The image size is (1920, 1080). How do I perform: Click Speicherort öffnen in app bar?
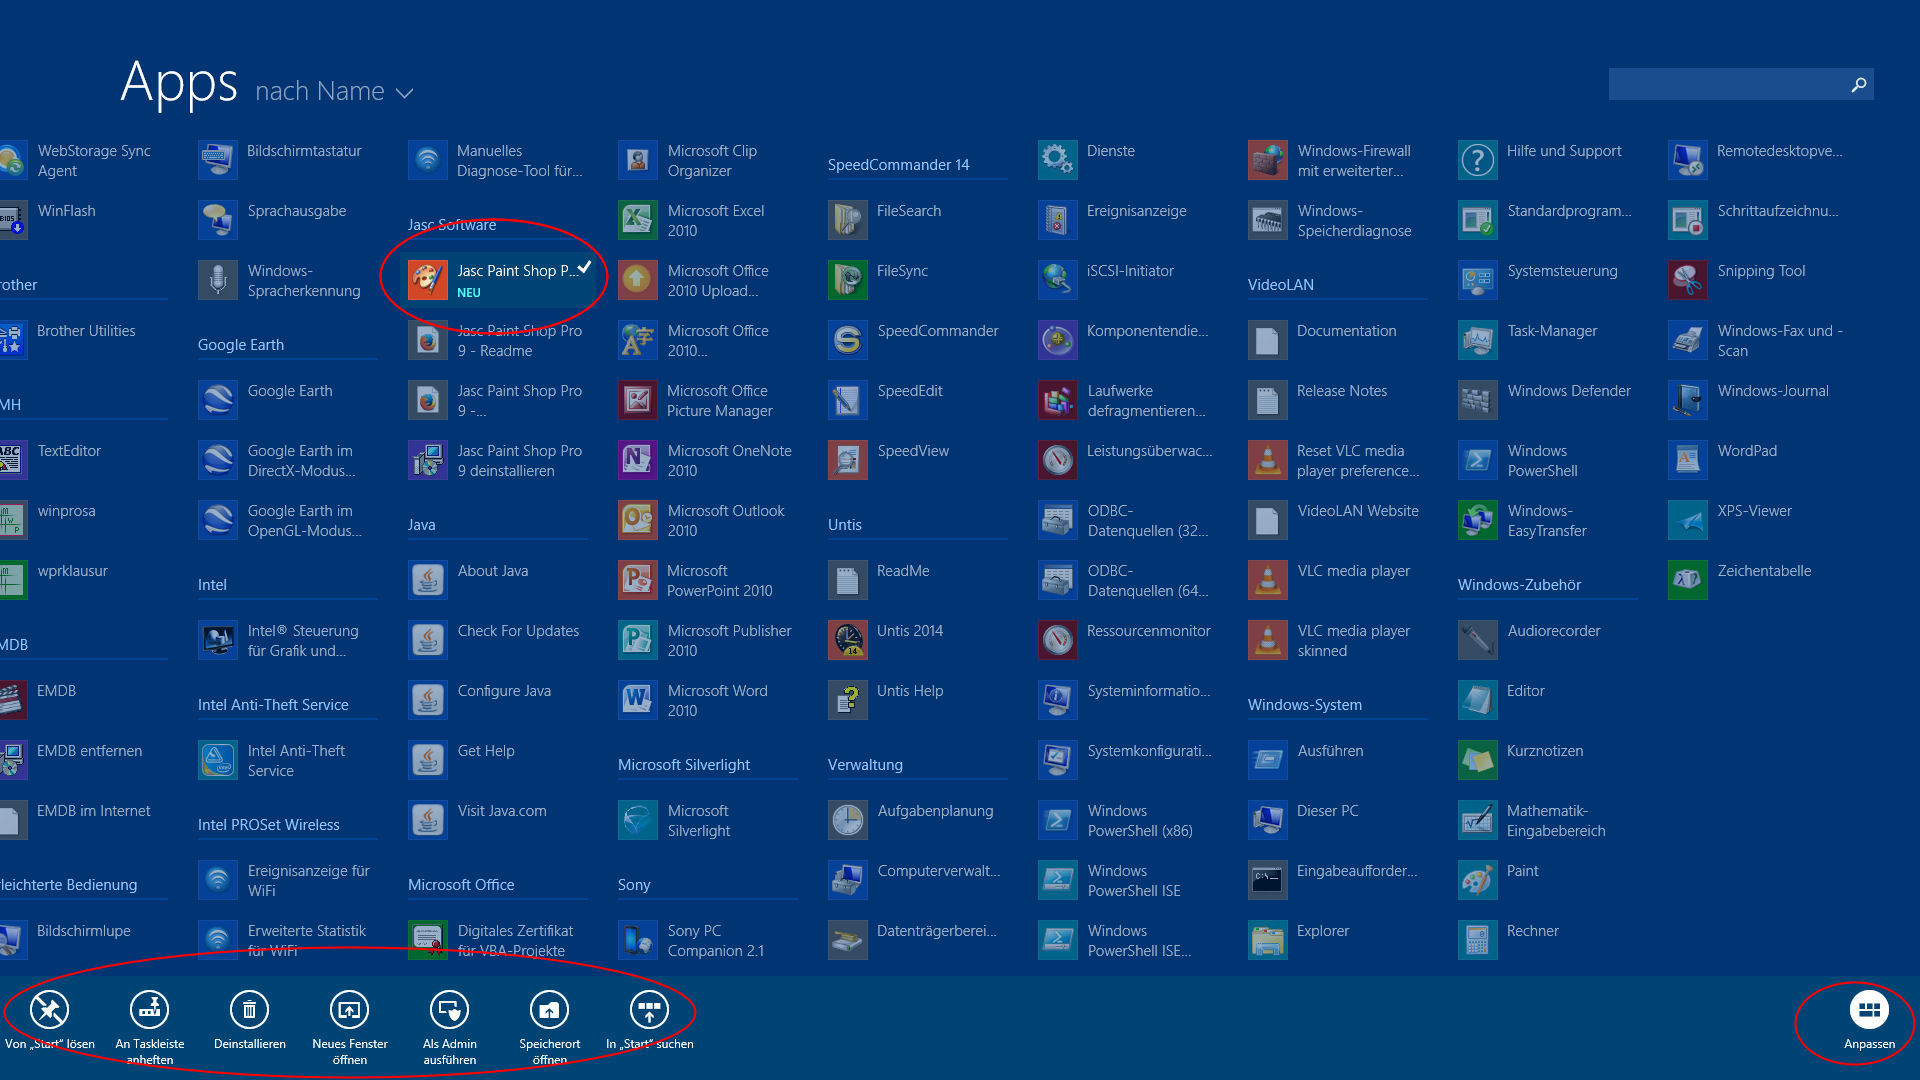pos(549,1010)
